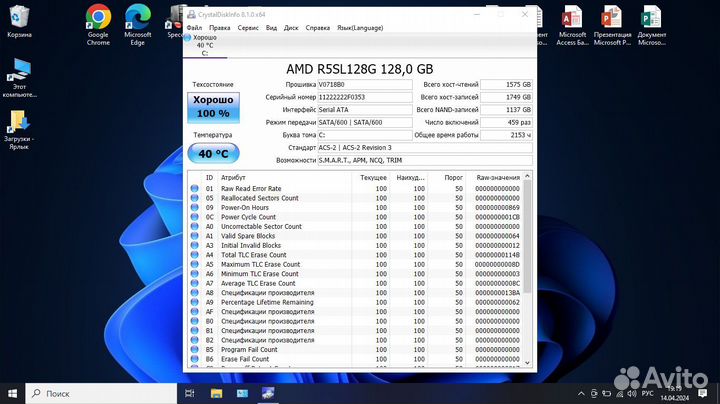Click status icon of Erase Fail Count row

pos(195,359)
